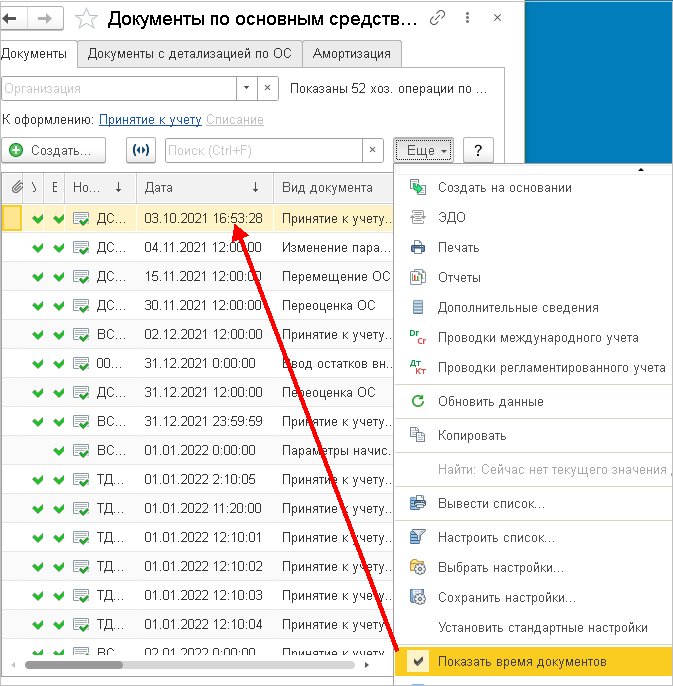The width and height of the screenshot is (673, 686).
Task: Click date cell 04.11.2021 12:00:00
Action: [203, 247]
